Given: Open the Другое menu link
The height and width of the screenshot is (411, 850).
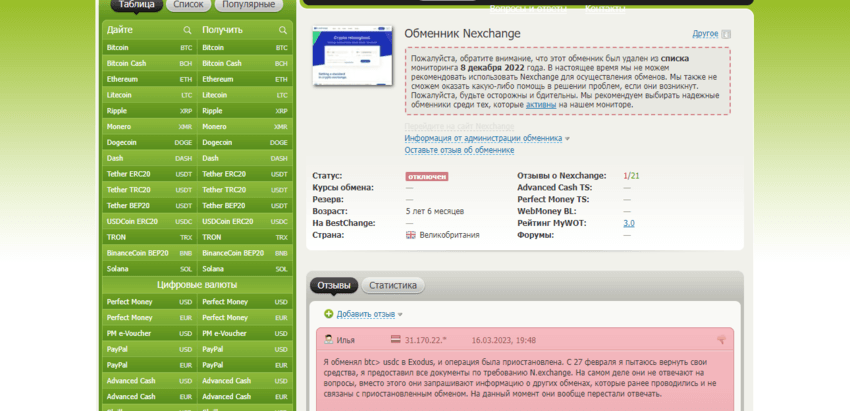Looking at the screenshot, I should click(705, 34).
